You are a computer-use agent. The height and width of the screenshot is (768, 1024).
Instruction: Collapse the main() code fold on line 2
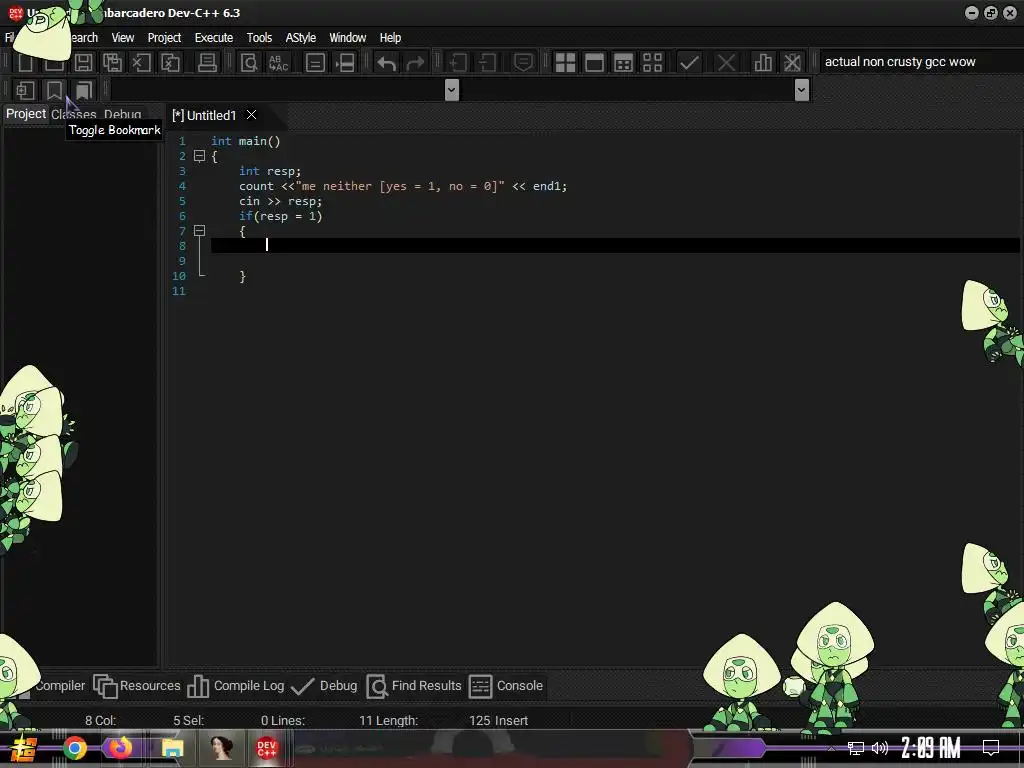coord(200,156)
